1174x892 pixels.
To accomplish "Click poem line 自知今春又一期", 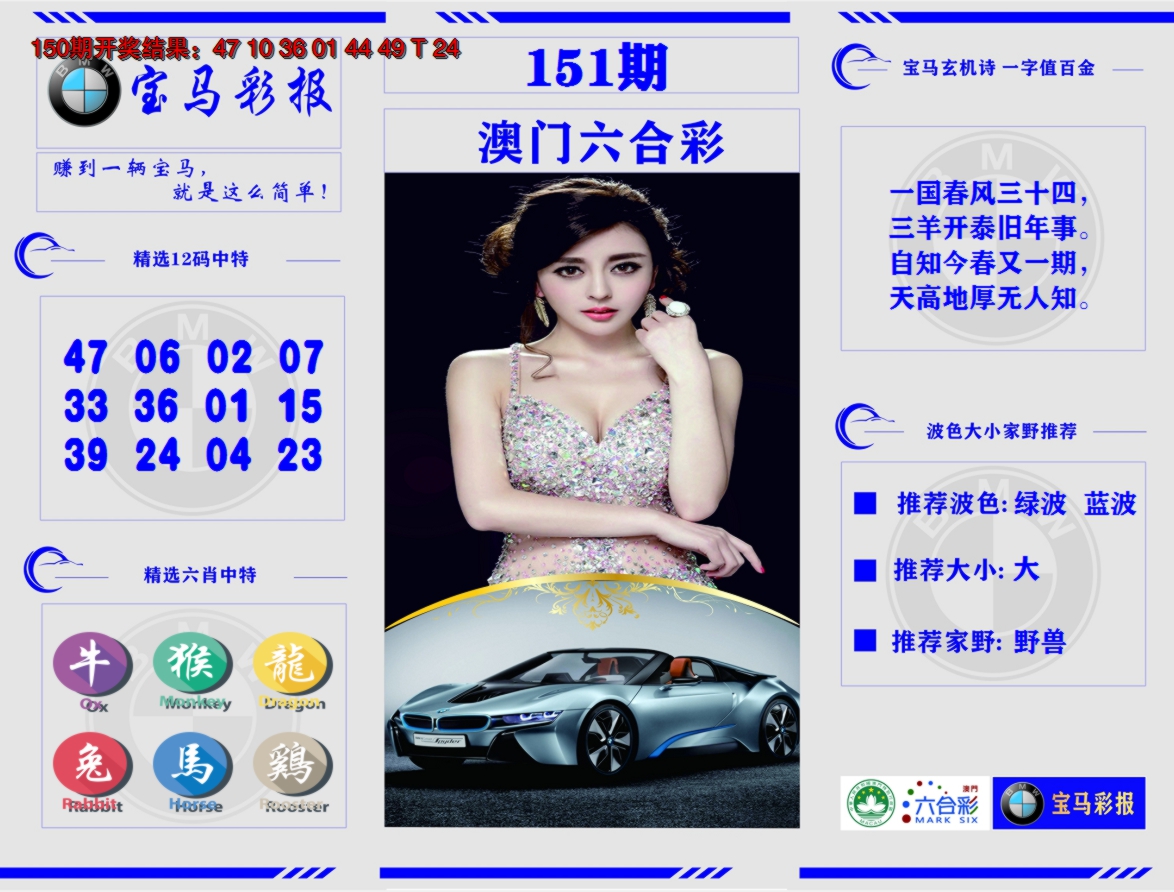I will click(x=988, y=263).
